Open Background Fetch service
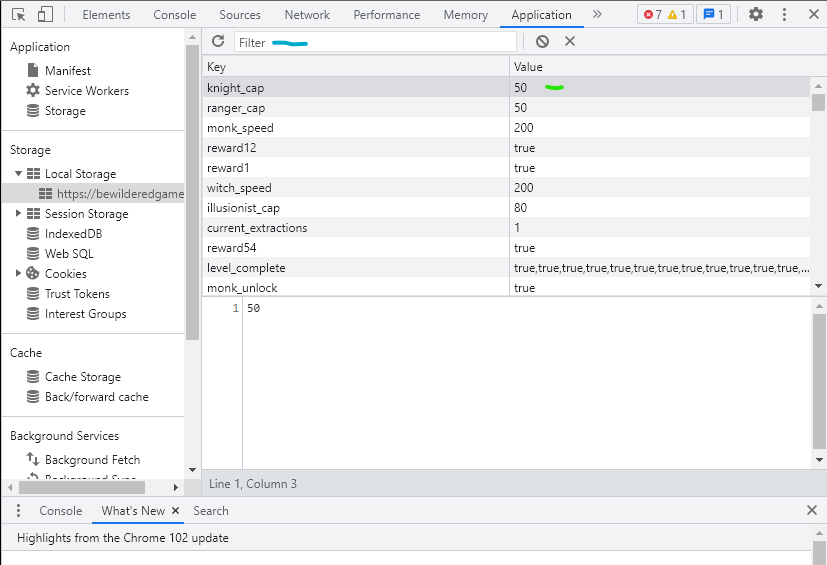Image resolution: width=827 pixels, height=565 pixels. pos(83,459)
